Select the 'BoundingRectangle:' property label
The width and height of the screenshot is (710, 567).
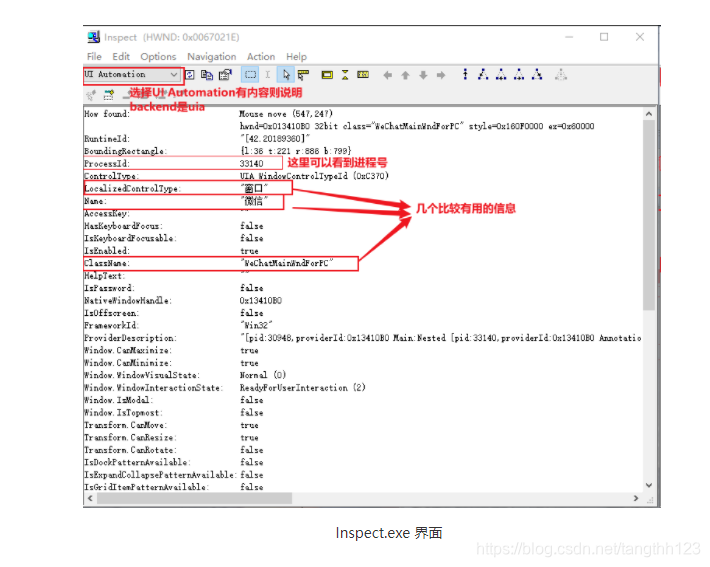[125, 151]
